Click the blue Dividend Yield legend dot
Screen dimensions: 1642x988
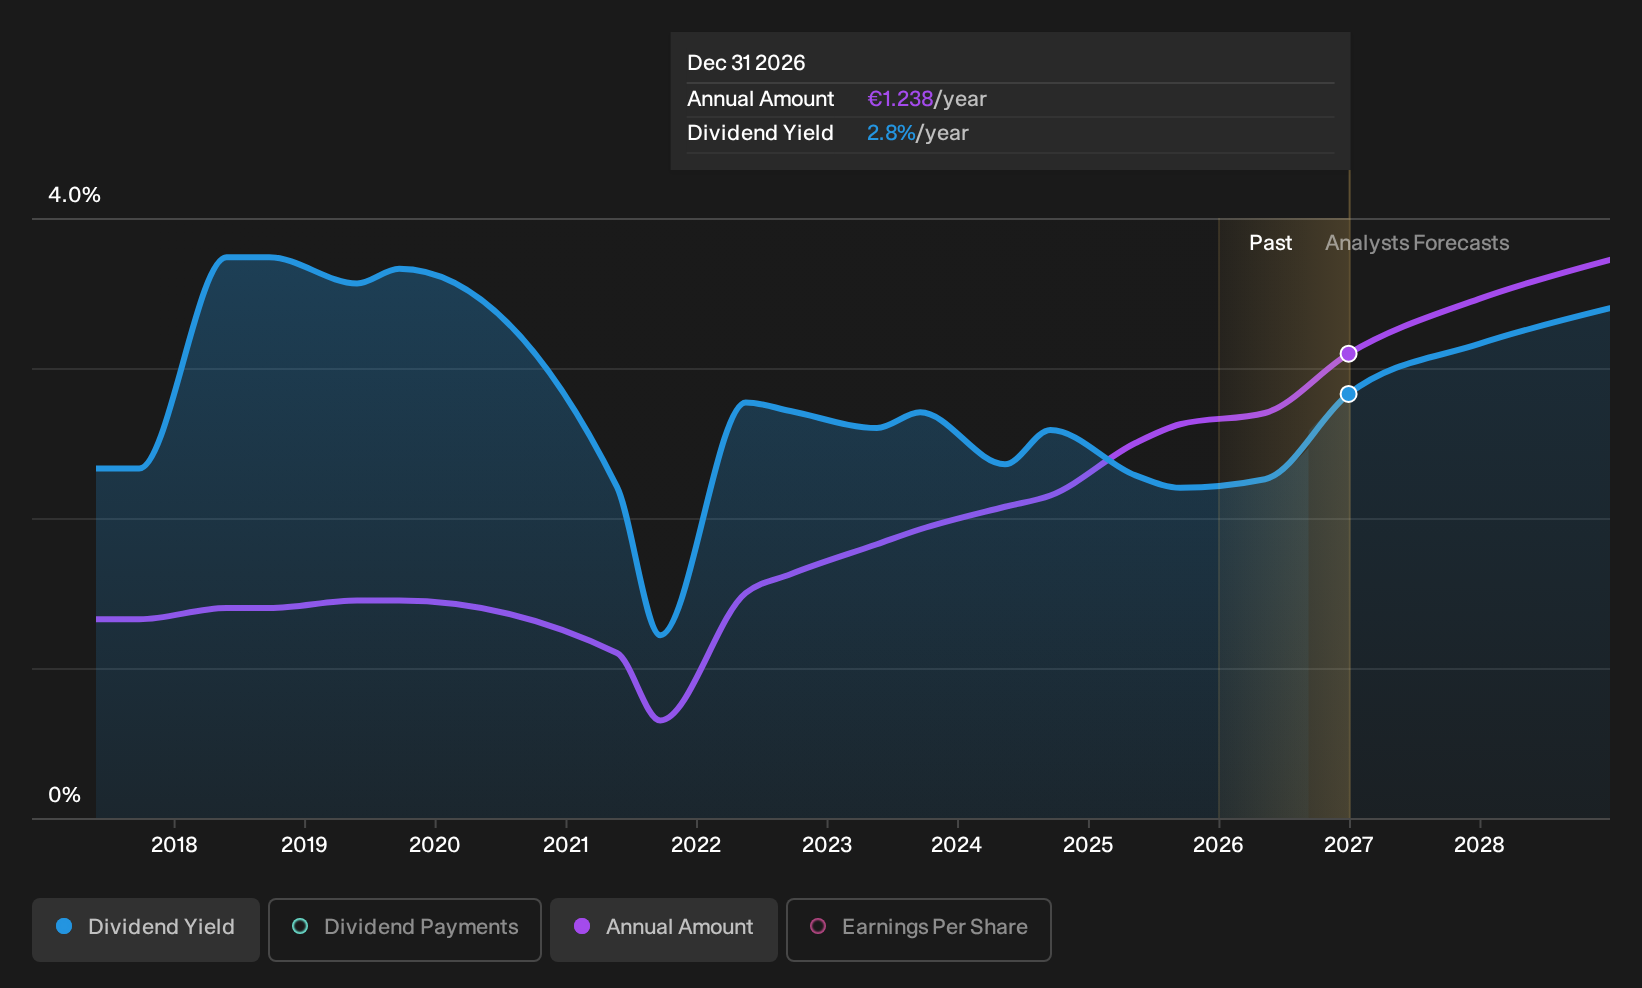click(64, 926)
